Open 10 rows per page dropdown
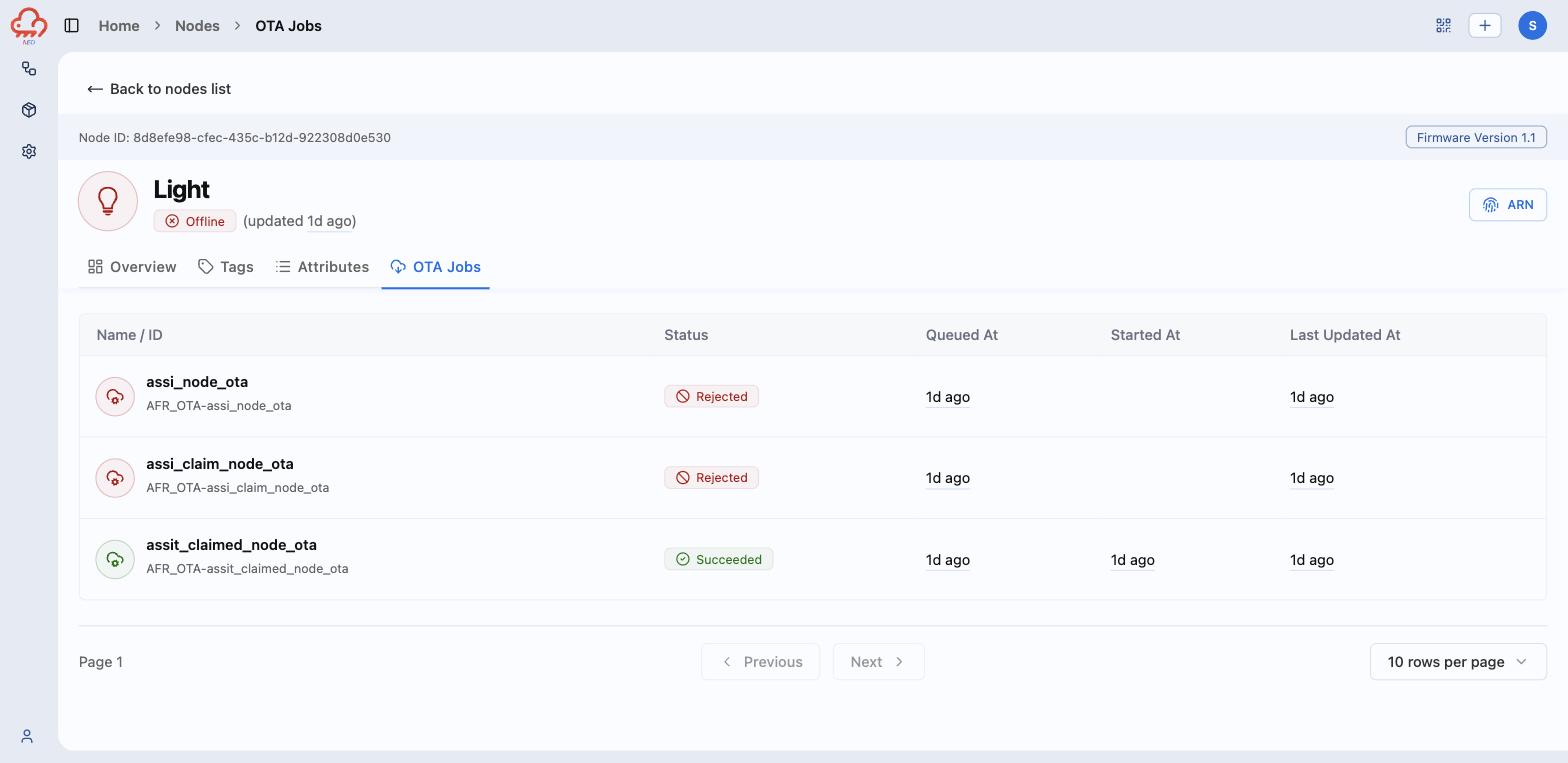1568x763 pixels. pos(1458,662)
